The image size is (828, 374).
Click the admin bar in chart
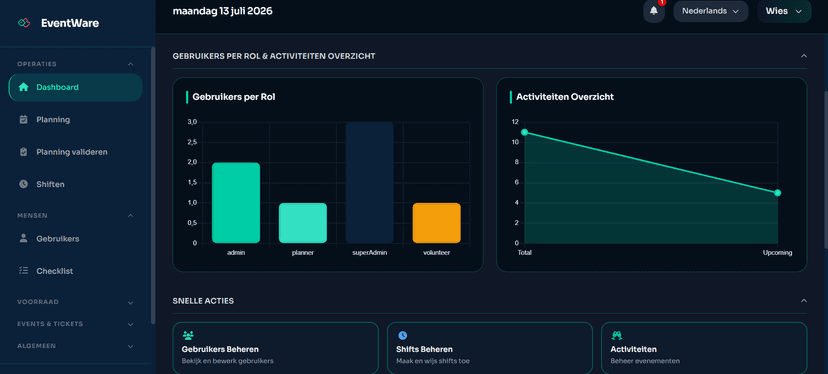236,203
